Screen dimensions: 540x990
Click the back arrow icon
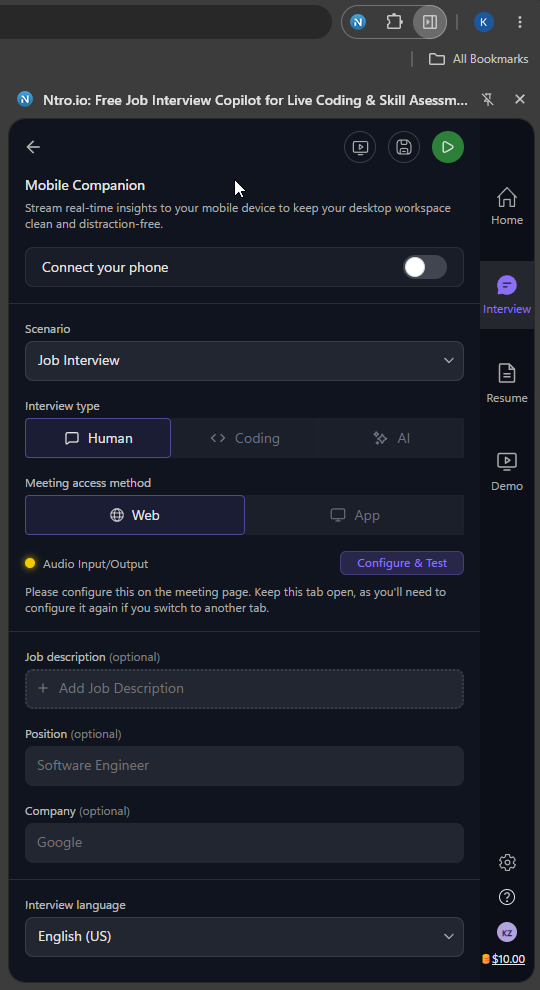click(x=33, y=147)
